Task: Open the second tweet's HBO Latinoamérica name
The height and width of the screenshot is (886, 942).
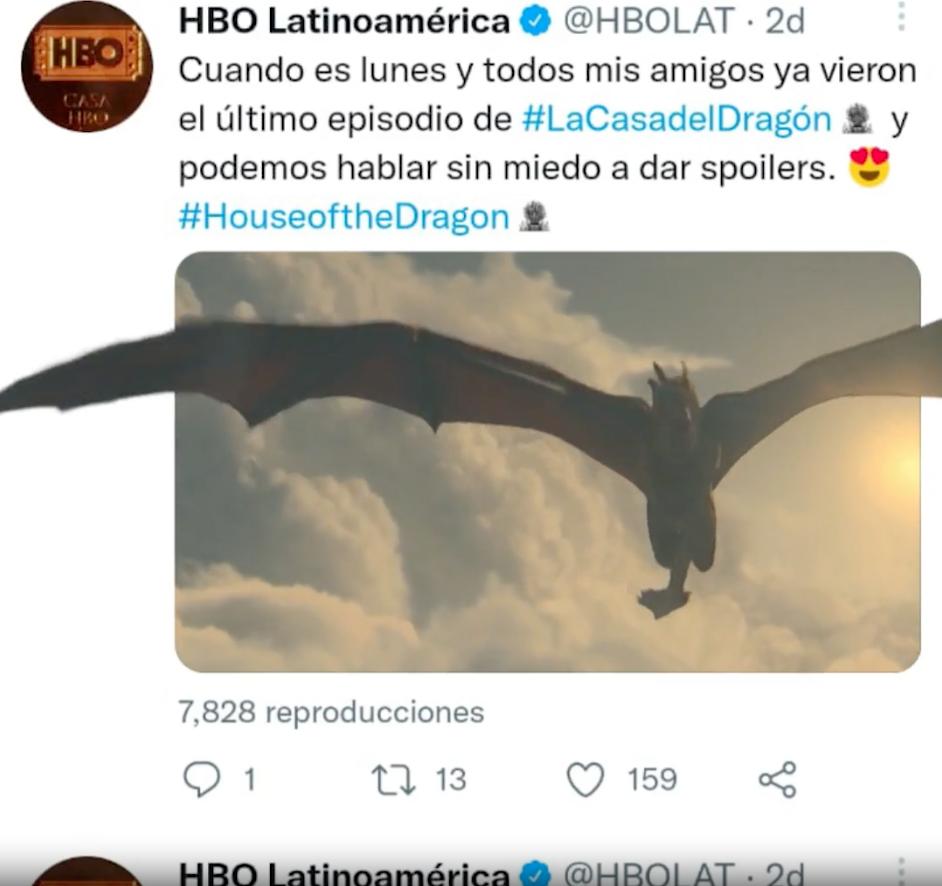Action: pos(344,873)
